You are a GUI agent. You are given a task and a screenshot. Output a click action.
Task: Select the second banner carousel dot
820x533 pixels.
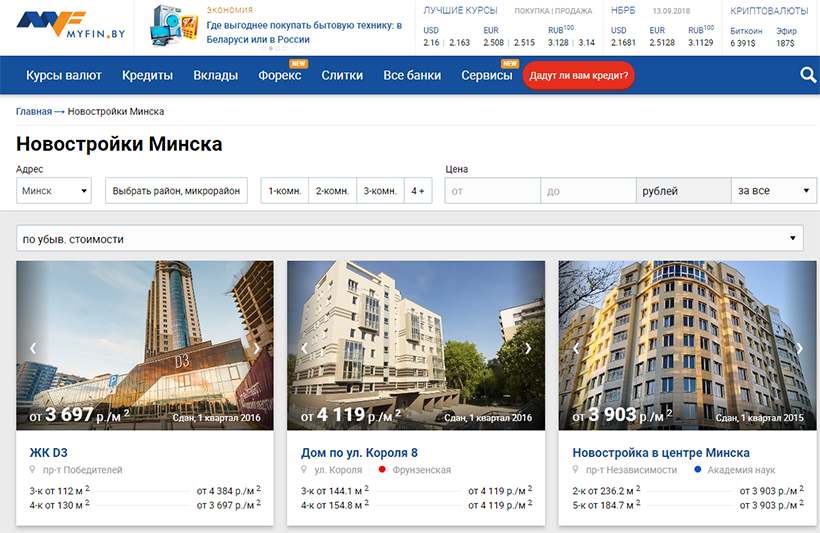(x=273, y=49)
